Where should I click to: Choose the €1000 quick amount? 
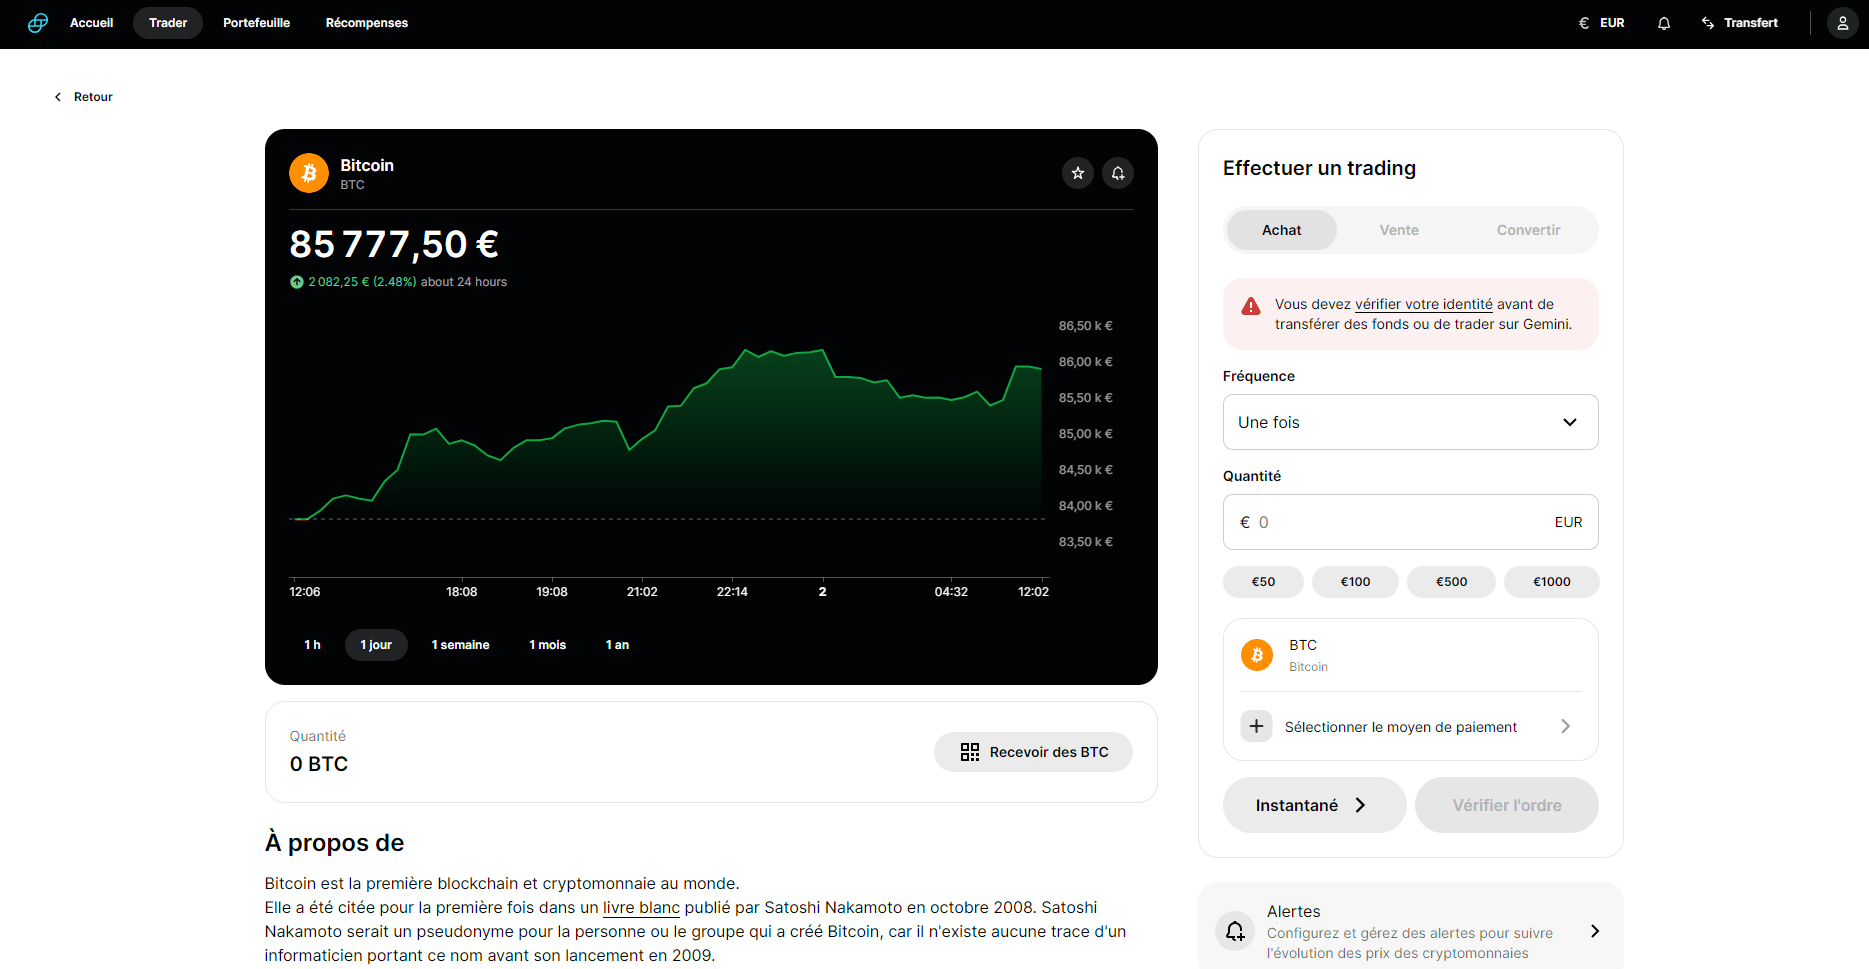point(1551,582)
